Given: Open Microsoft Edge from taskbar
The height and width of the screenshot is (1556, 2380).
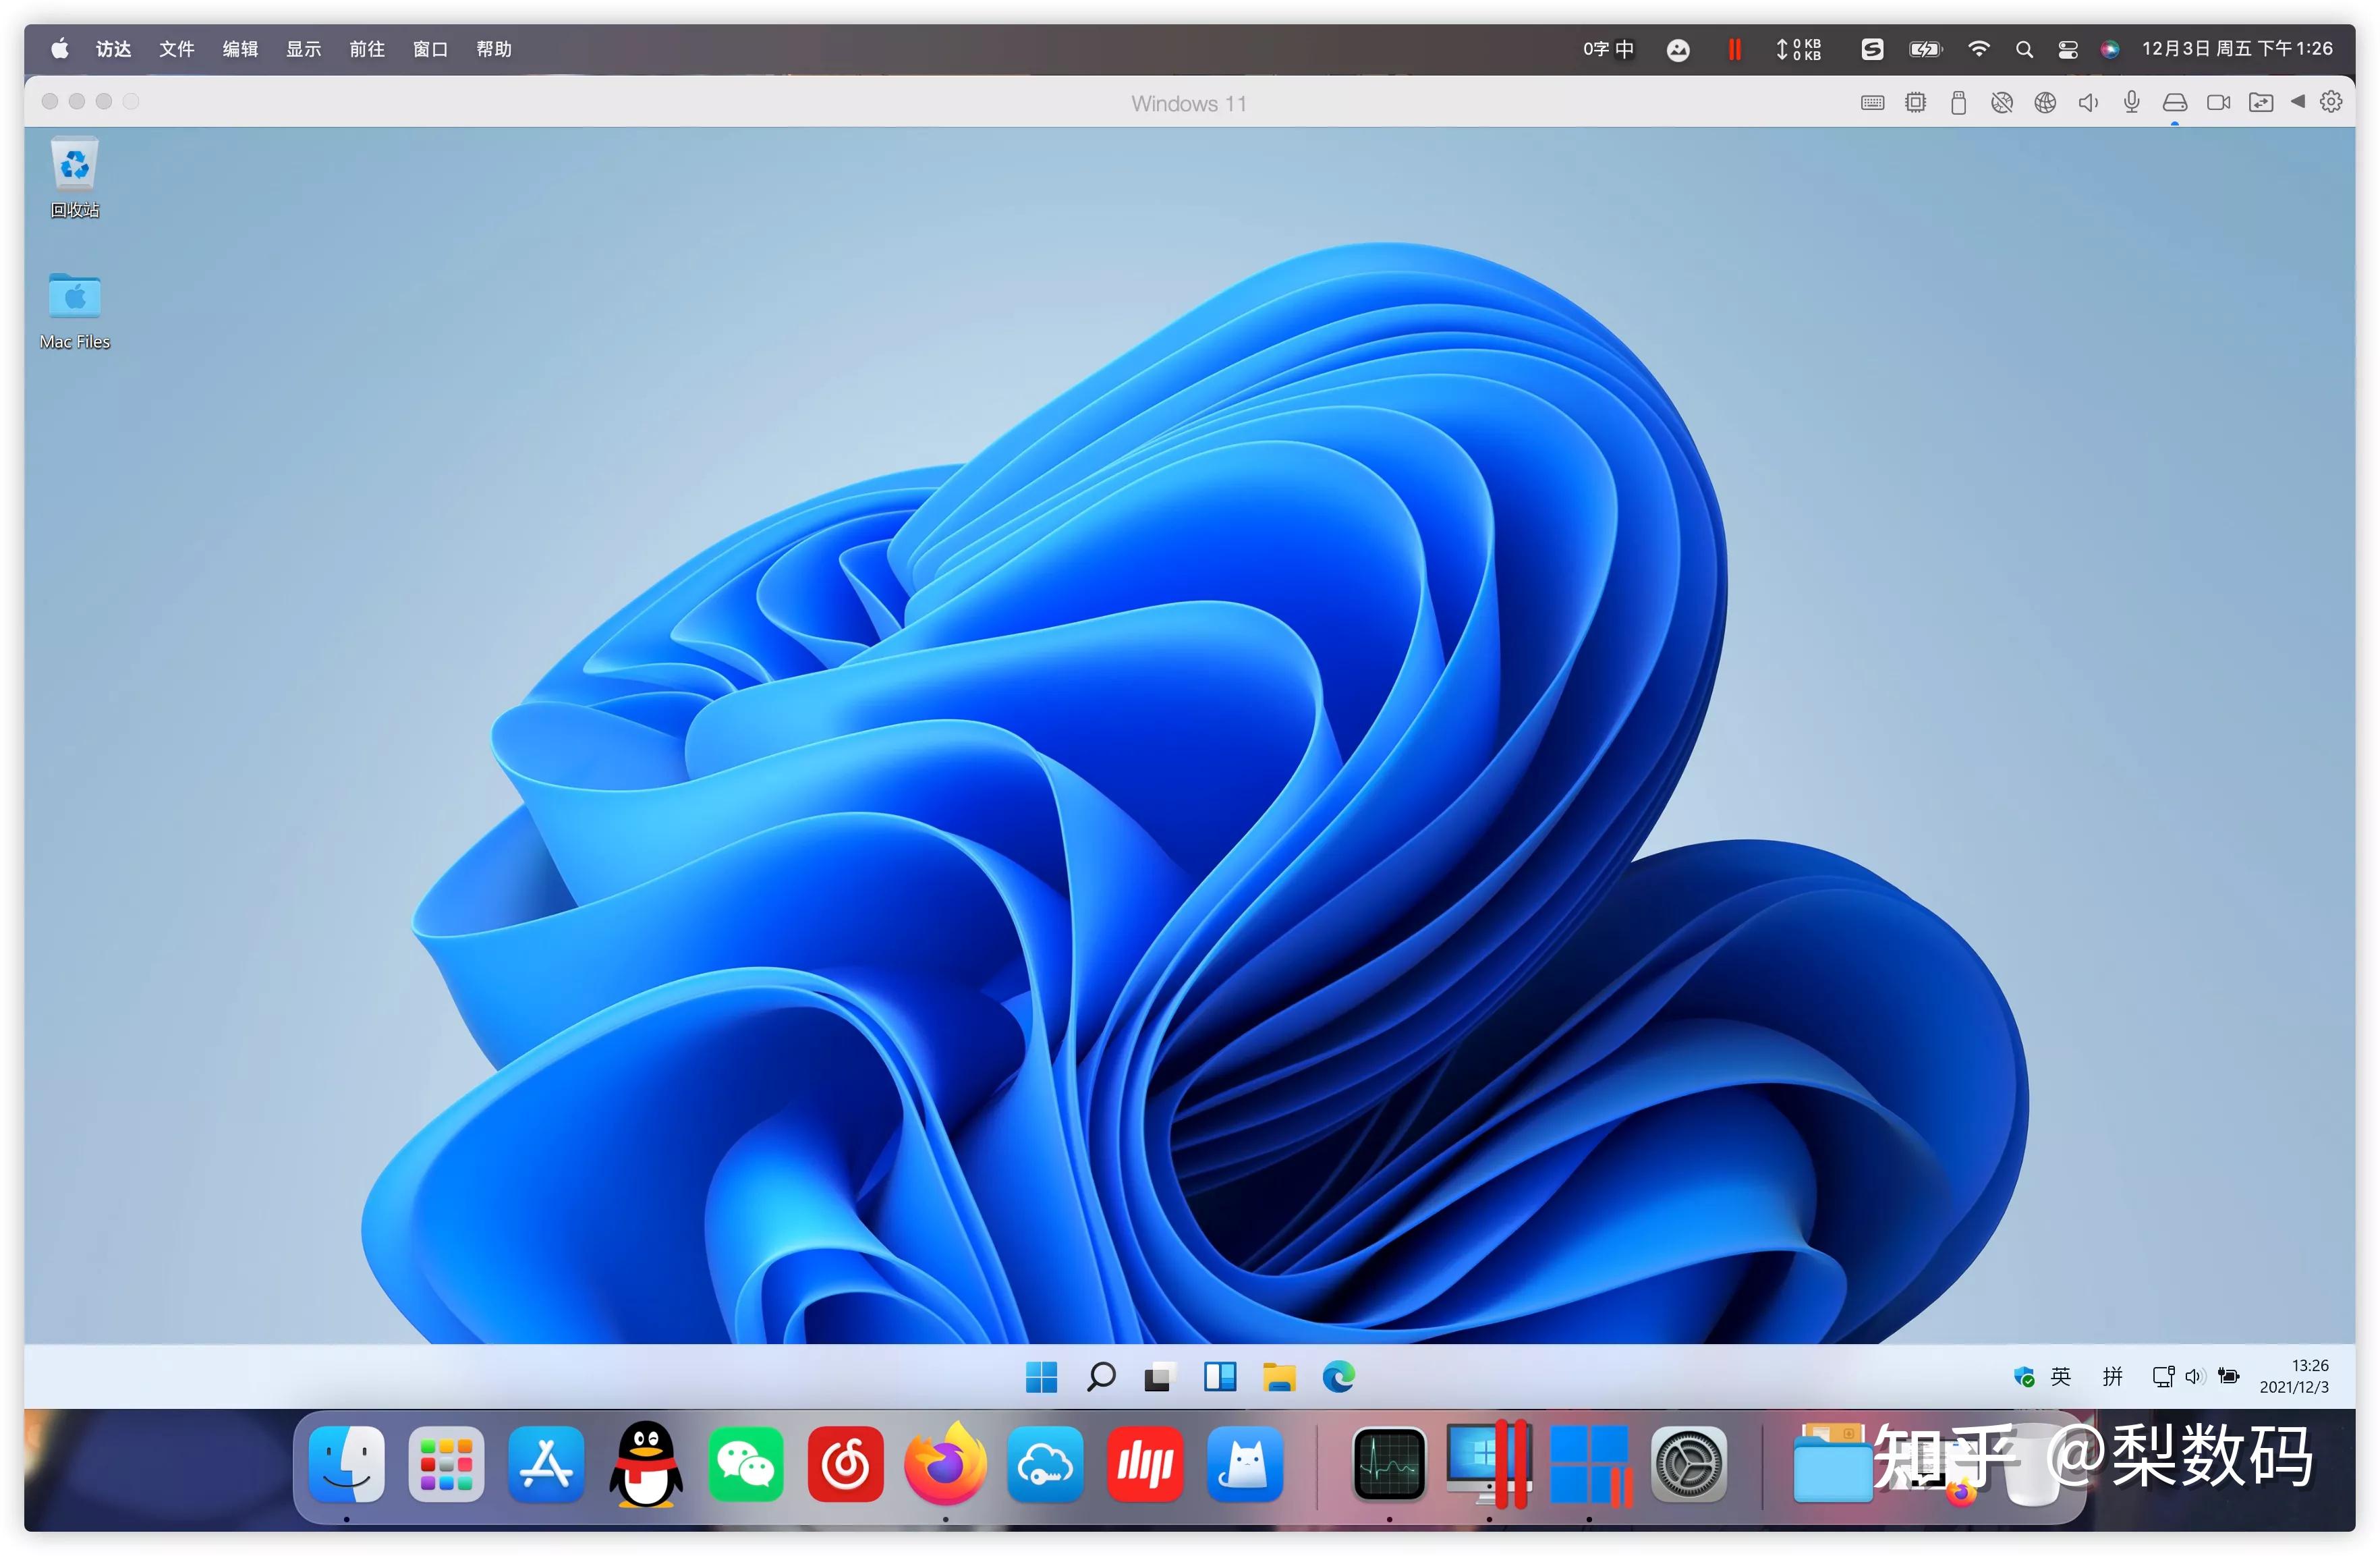Looking at the screenshot, I should [1338, 1377].
